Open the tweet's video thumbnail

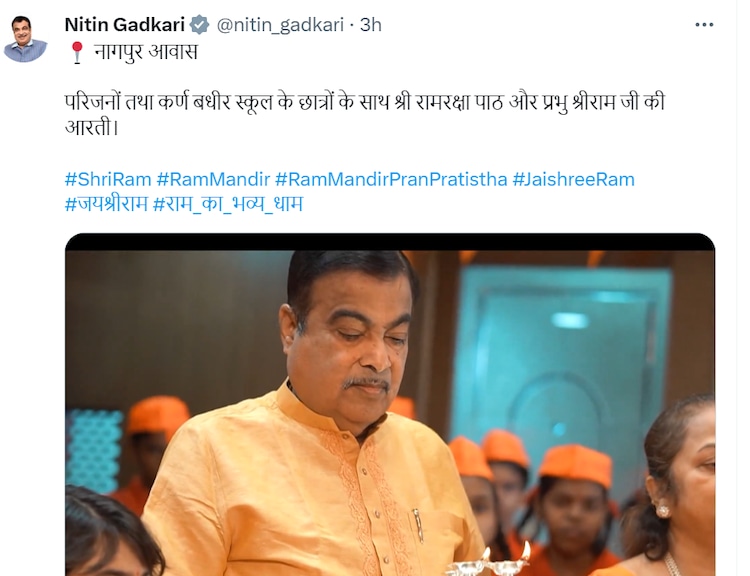click(390, 405)
